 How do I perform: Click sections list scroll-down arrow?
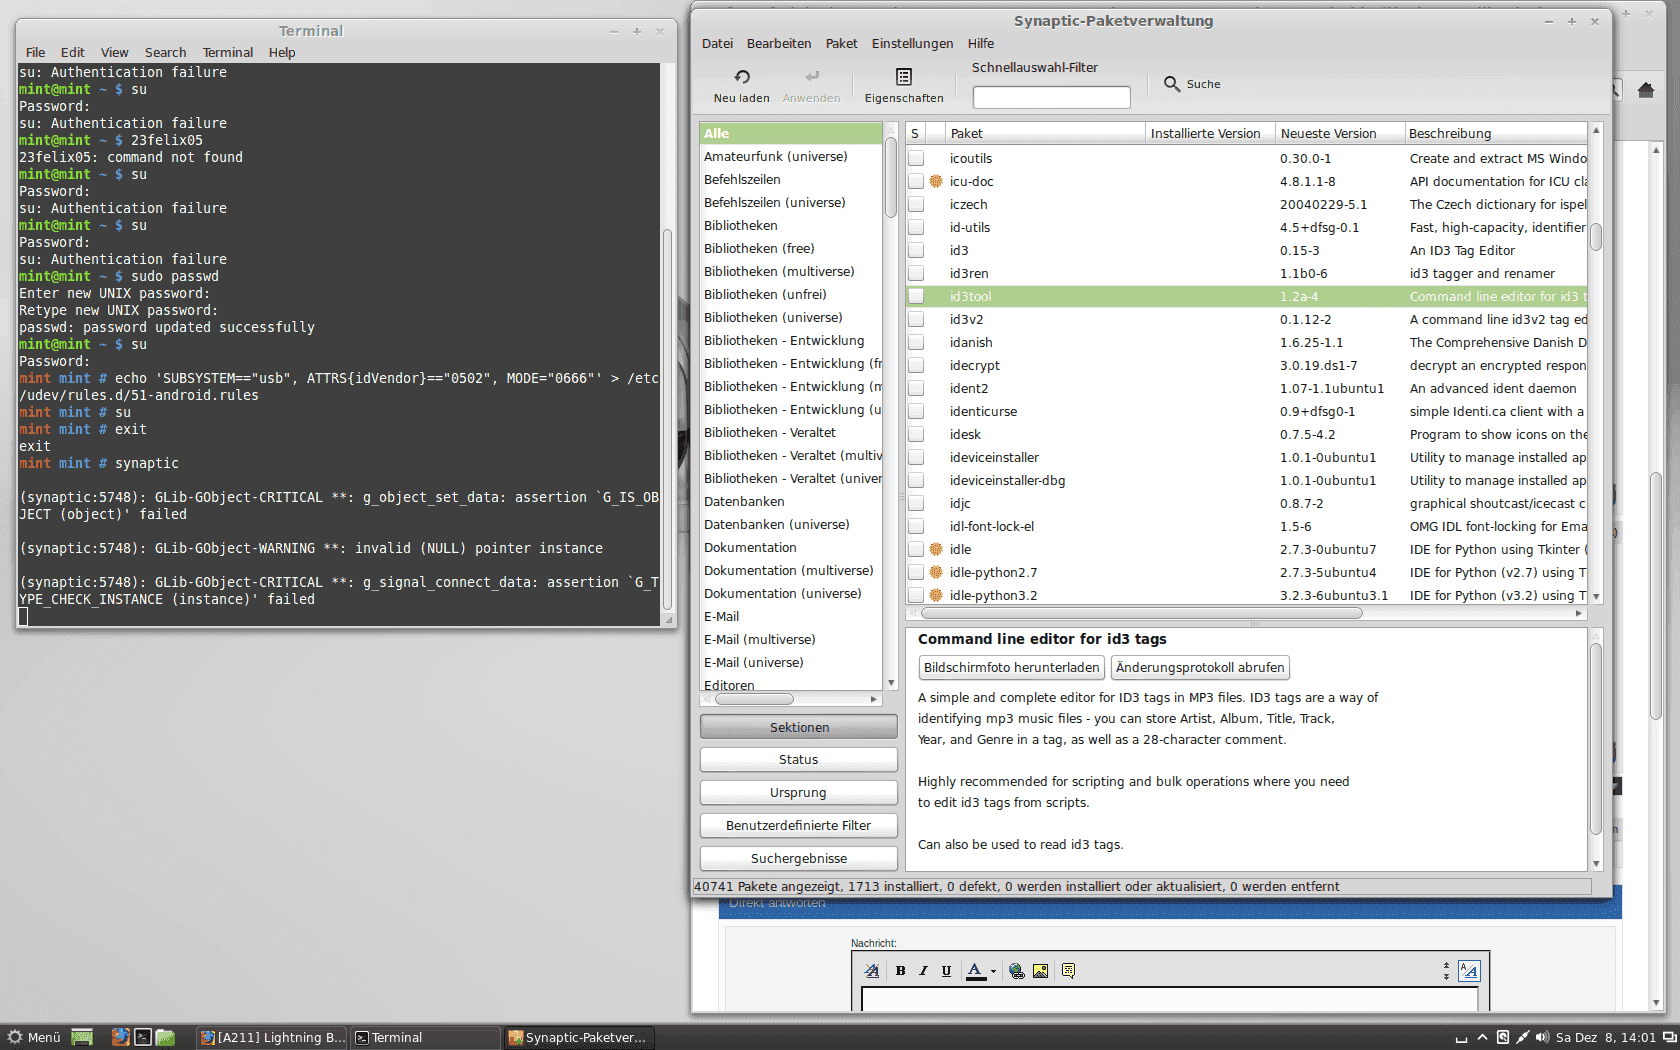(x=891, y=683)
